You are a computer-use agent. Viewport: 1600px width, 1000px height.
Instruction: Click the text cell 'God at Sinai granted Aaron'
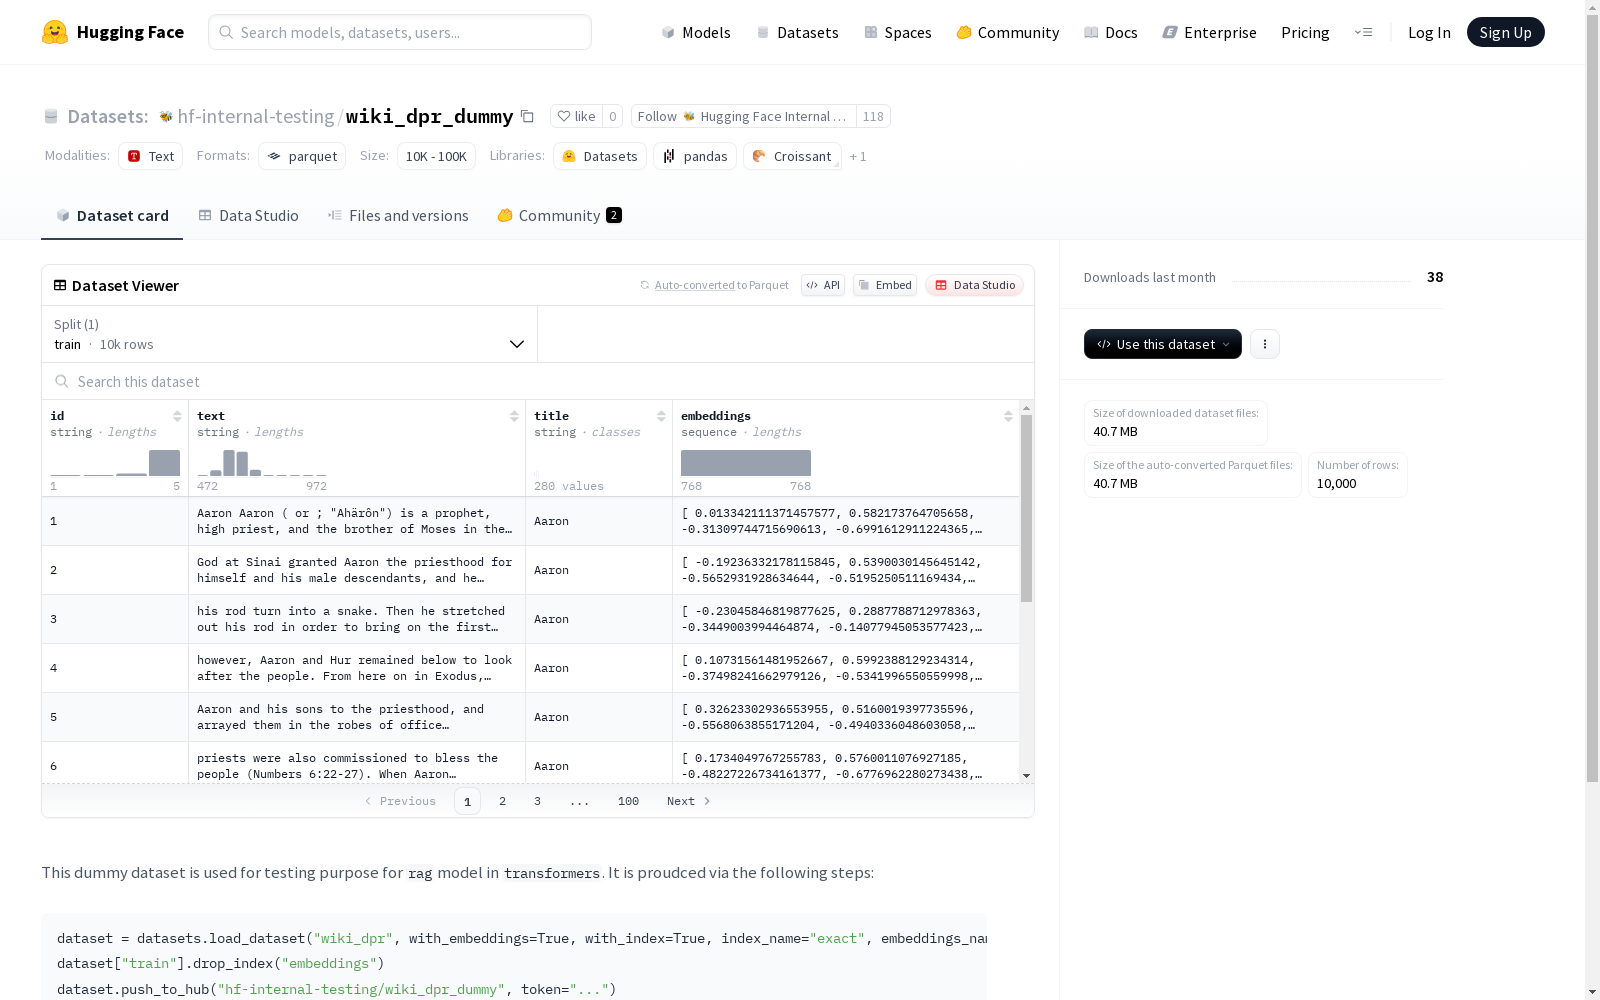[x=357, y=570]
